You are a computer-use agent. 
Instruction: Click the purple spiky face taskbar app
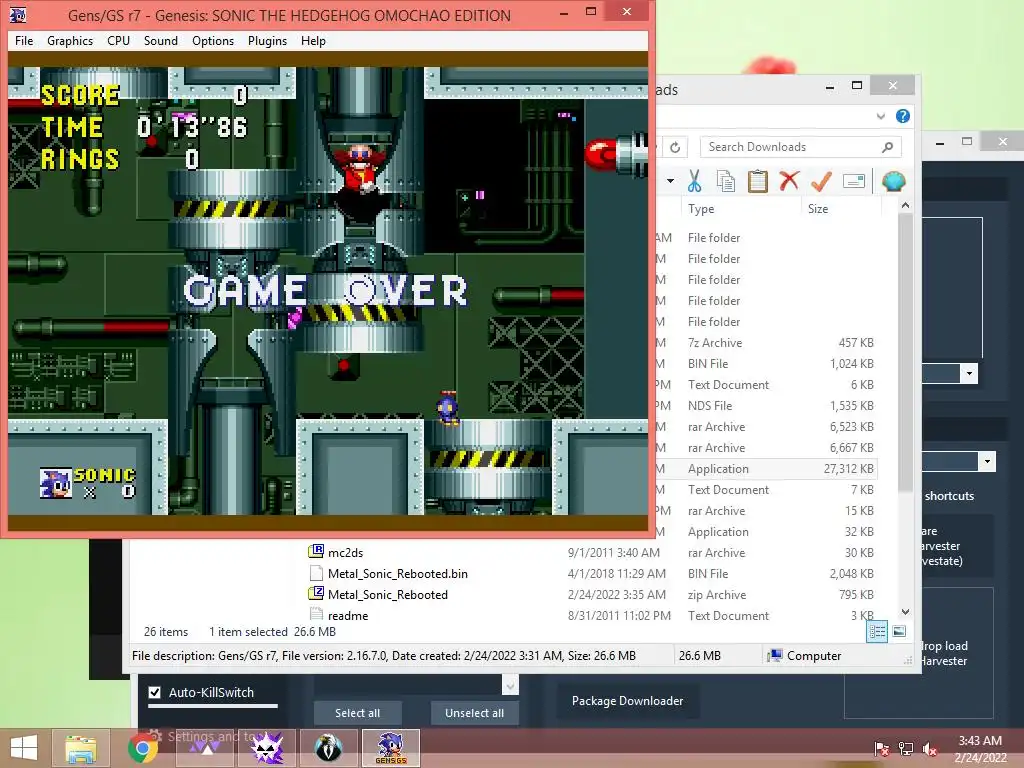(x=266, y=748)
